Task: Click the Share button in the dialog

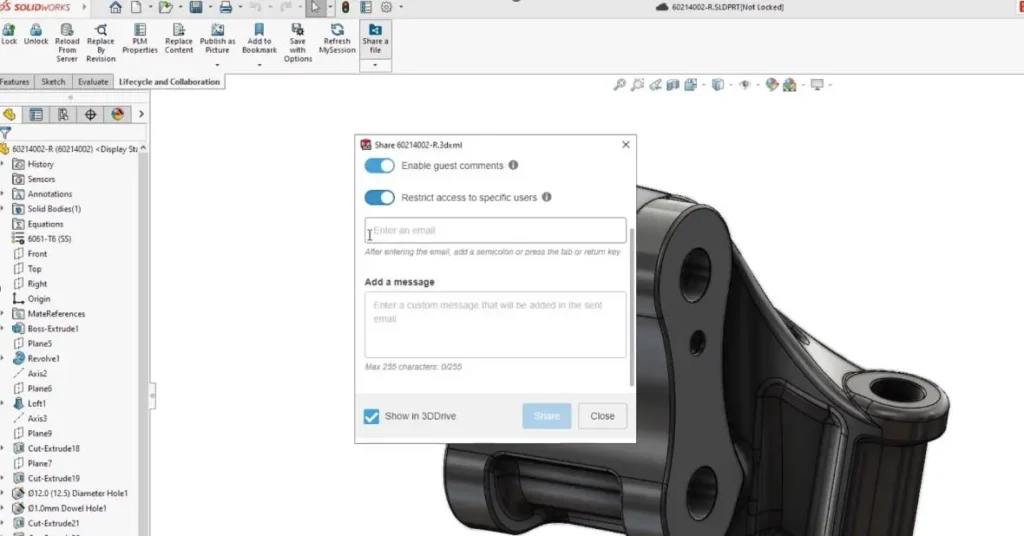Action: [546, 416]
